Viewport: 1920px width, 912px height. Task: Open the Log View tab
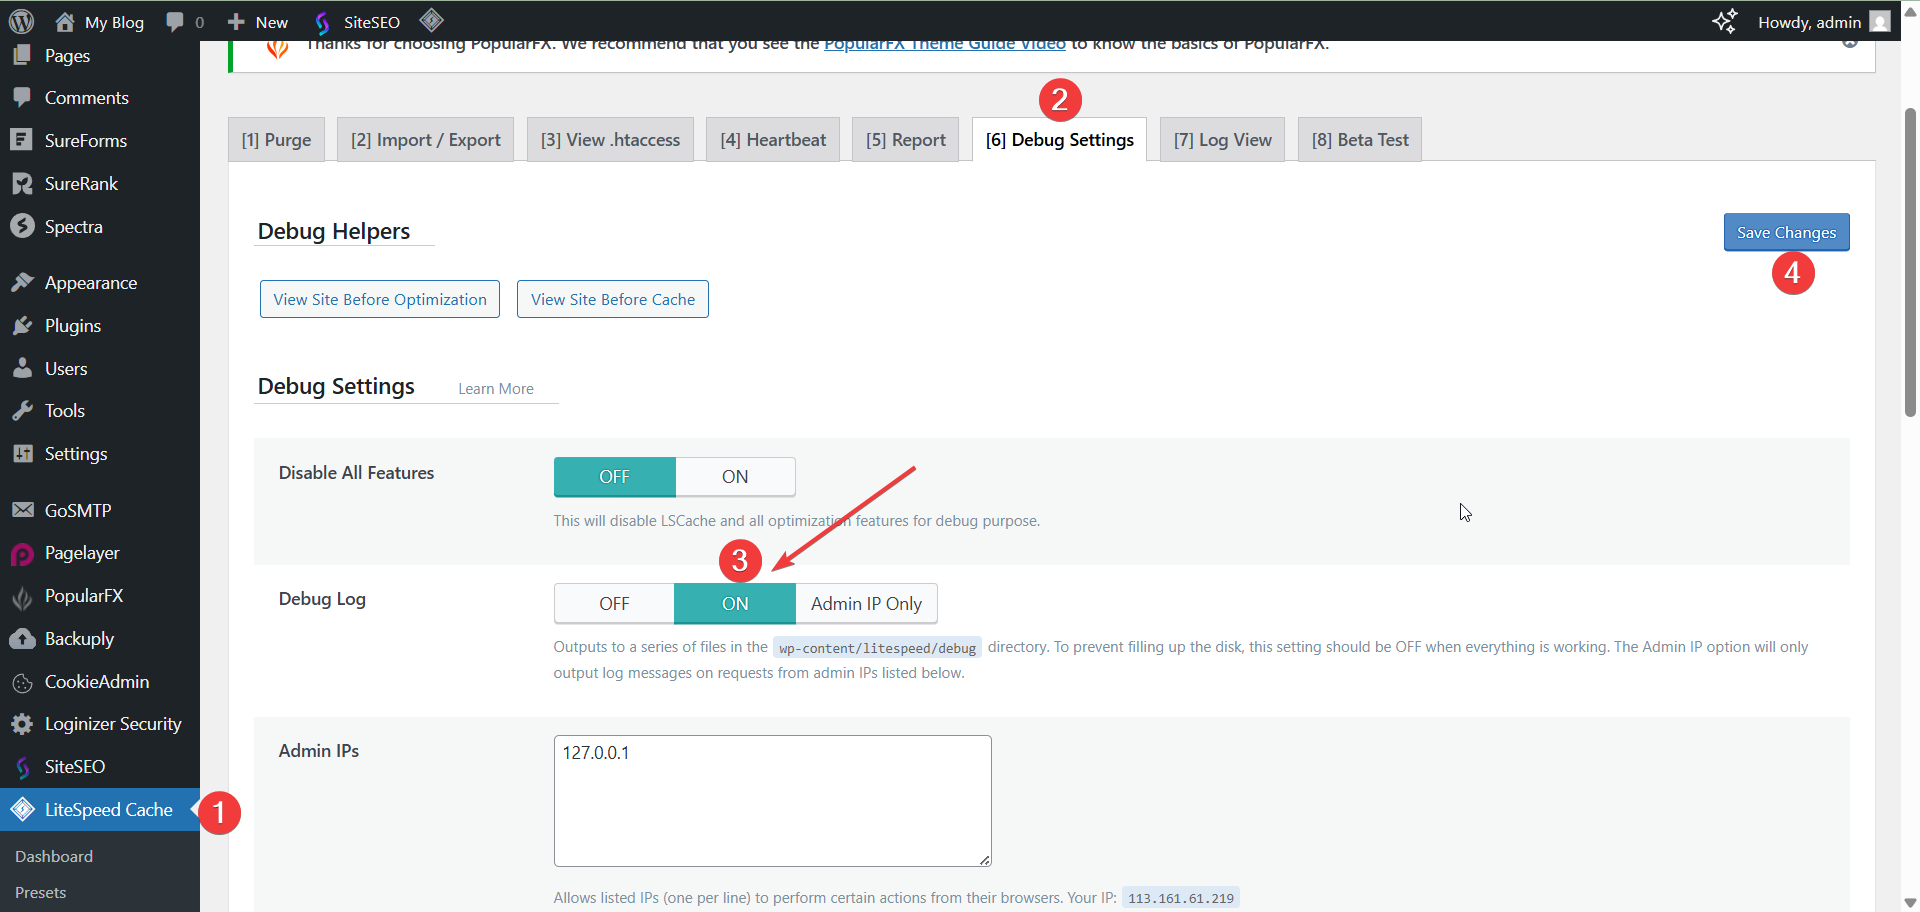[1222, 140]
